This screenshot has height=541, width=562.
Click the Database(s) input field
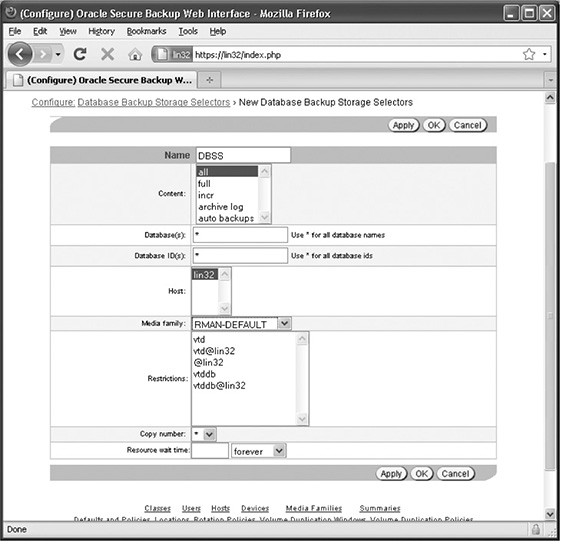pyautogui.click(x=240, y=235)
